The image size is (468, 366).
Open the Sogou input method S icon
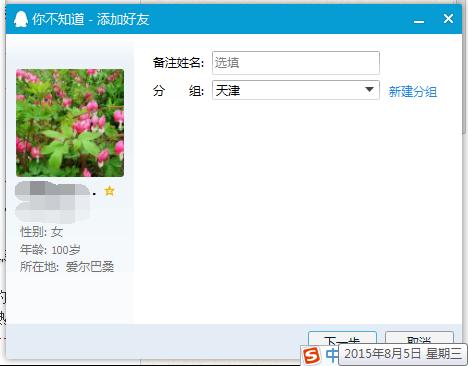click(311, 355)
